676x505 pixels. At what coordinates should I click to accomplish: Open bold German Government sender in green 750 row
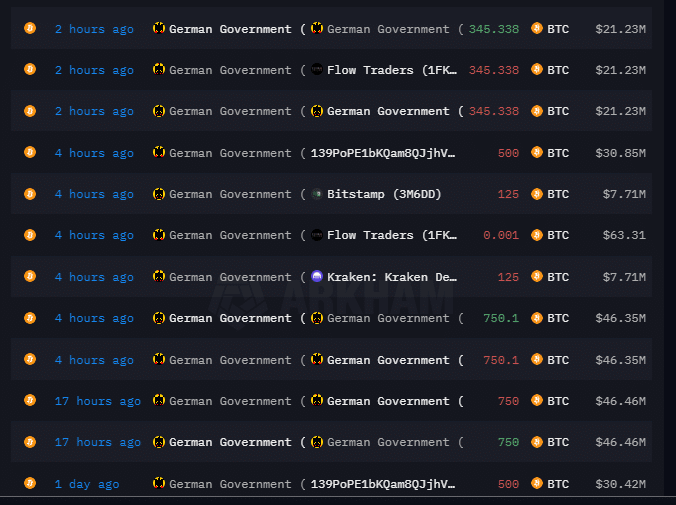click(x=237, y=442)
